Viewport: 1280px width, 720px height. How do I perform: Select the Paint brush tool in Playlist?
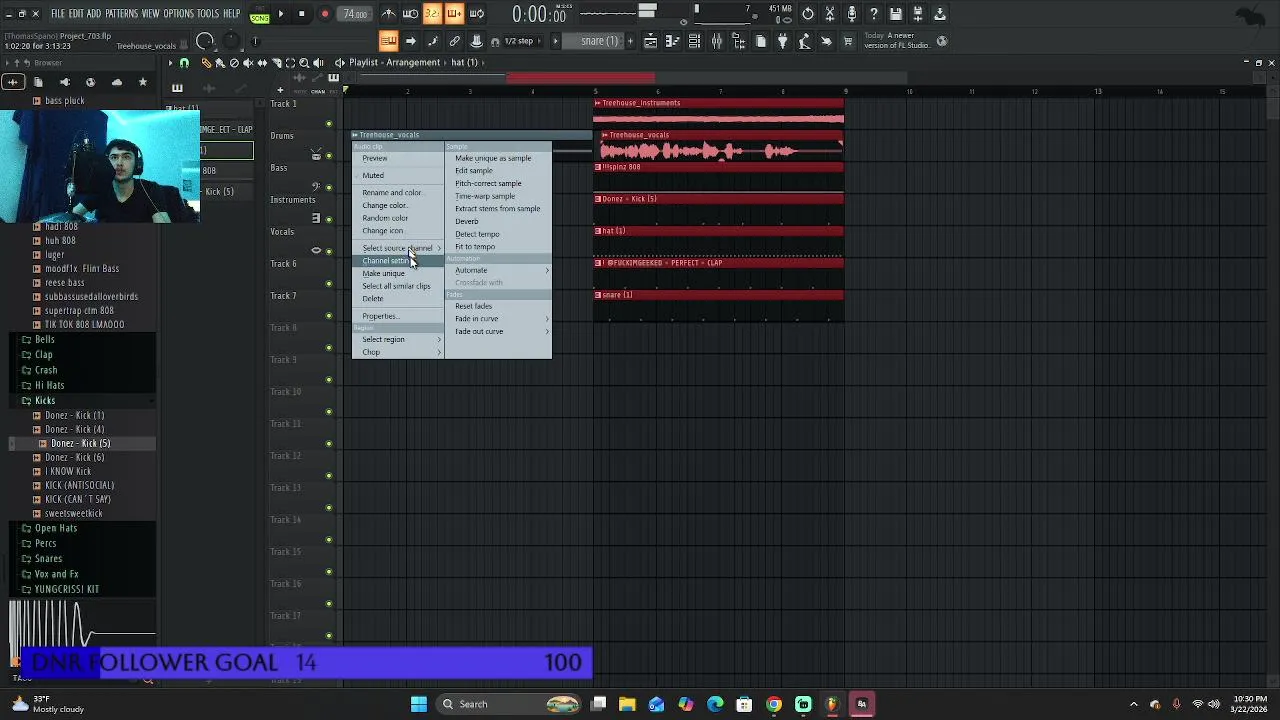coord(220,63)
